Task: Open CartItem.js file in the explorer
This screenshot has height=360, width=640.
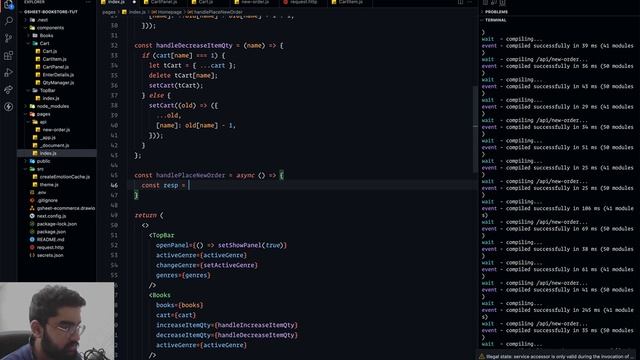Action: coord(54,59)
